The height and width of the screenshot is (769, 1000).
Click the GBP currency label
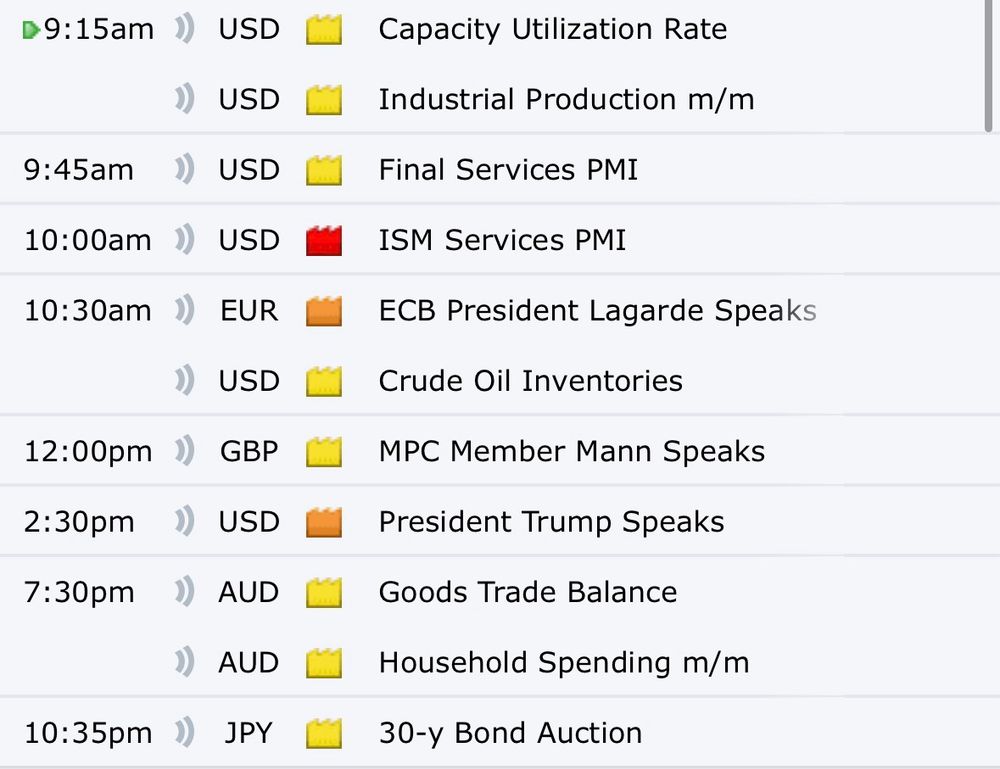(248, 451)
